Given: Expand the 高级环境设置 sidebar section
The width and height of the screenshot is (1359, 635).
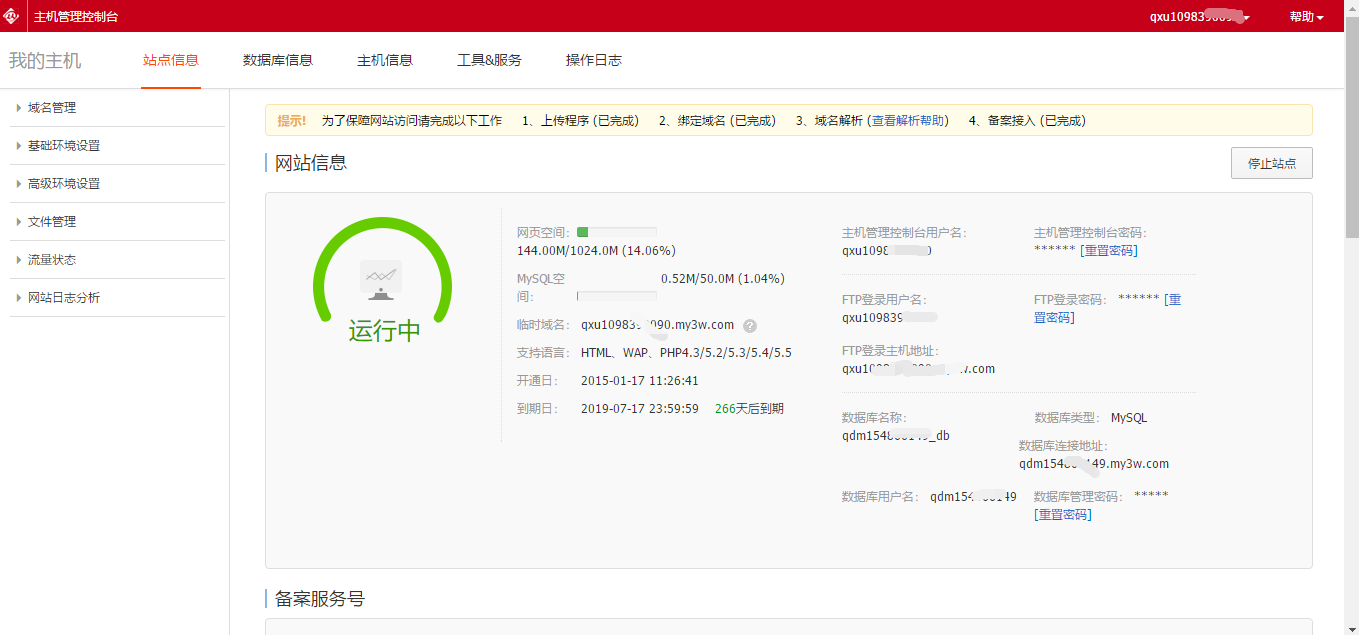Looking at the screenshot, I should [64, 184].
